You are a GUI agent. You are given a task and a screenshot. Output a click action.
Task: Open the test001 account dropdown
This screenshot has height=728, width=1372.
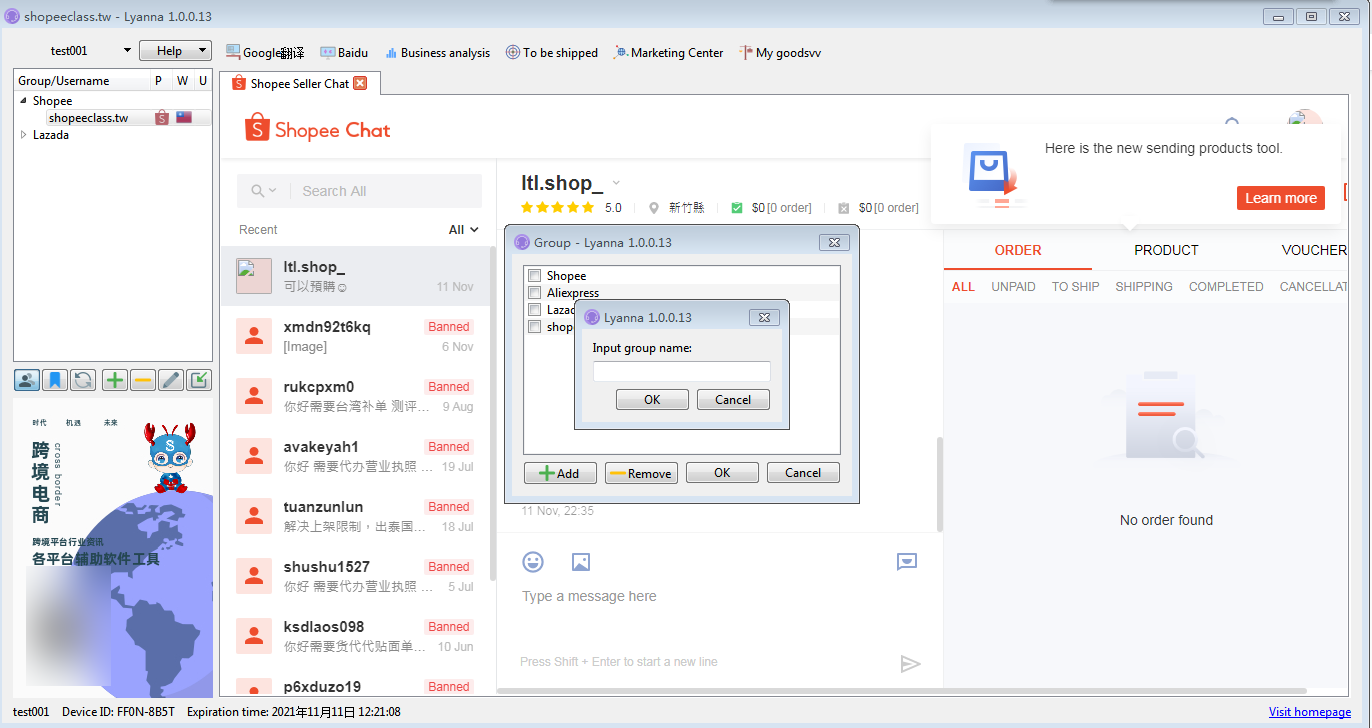(127, 51)
